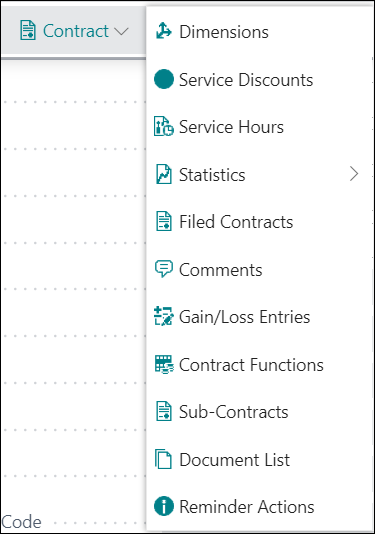The image size is (375, 534).
Task: Click the Sub-Contracts document icon
Action: [x=164, y=411]
